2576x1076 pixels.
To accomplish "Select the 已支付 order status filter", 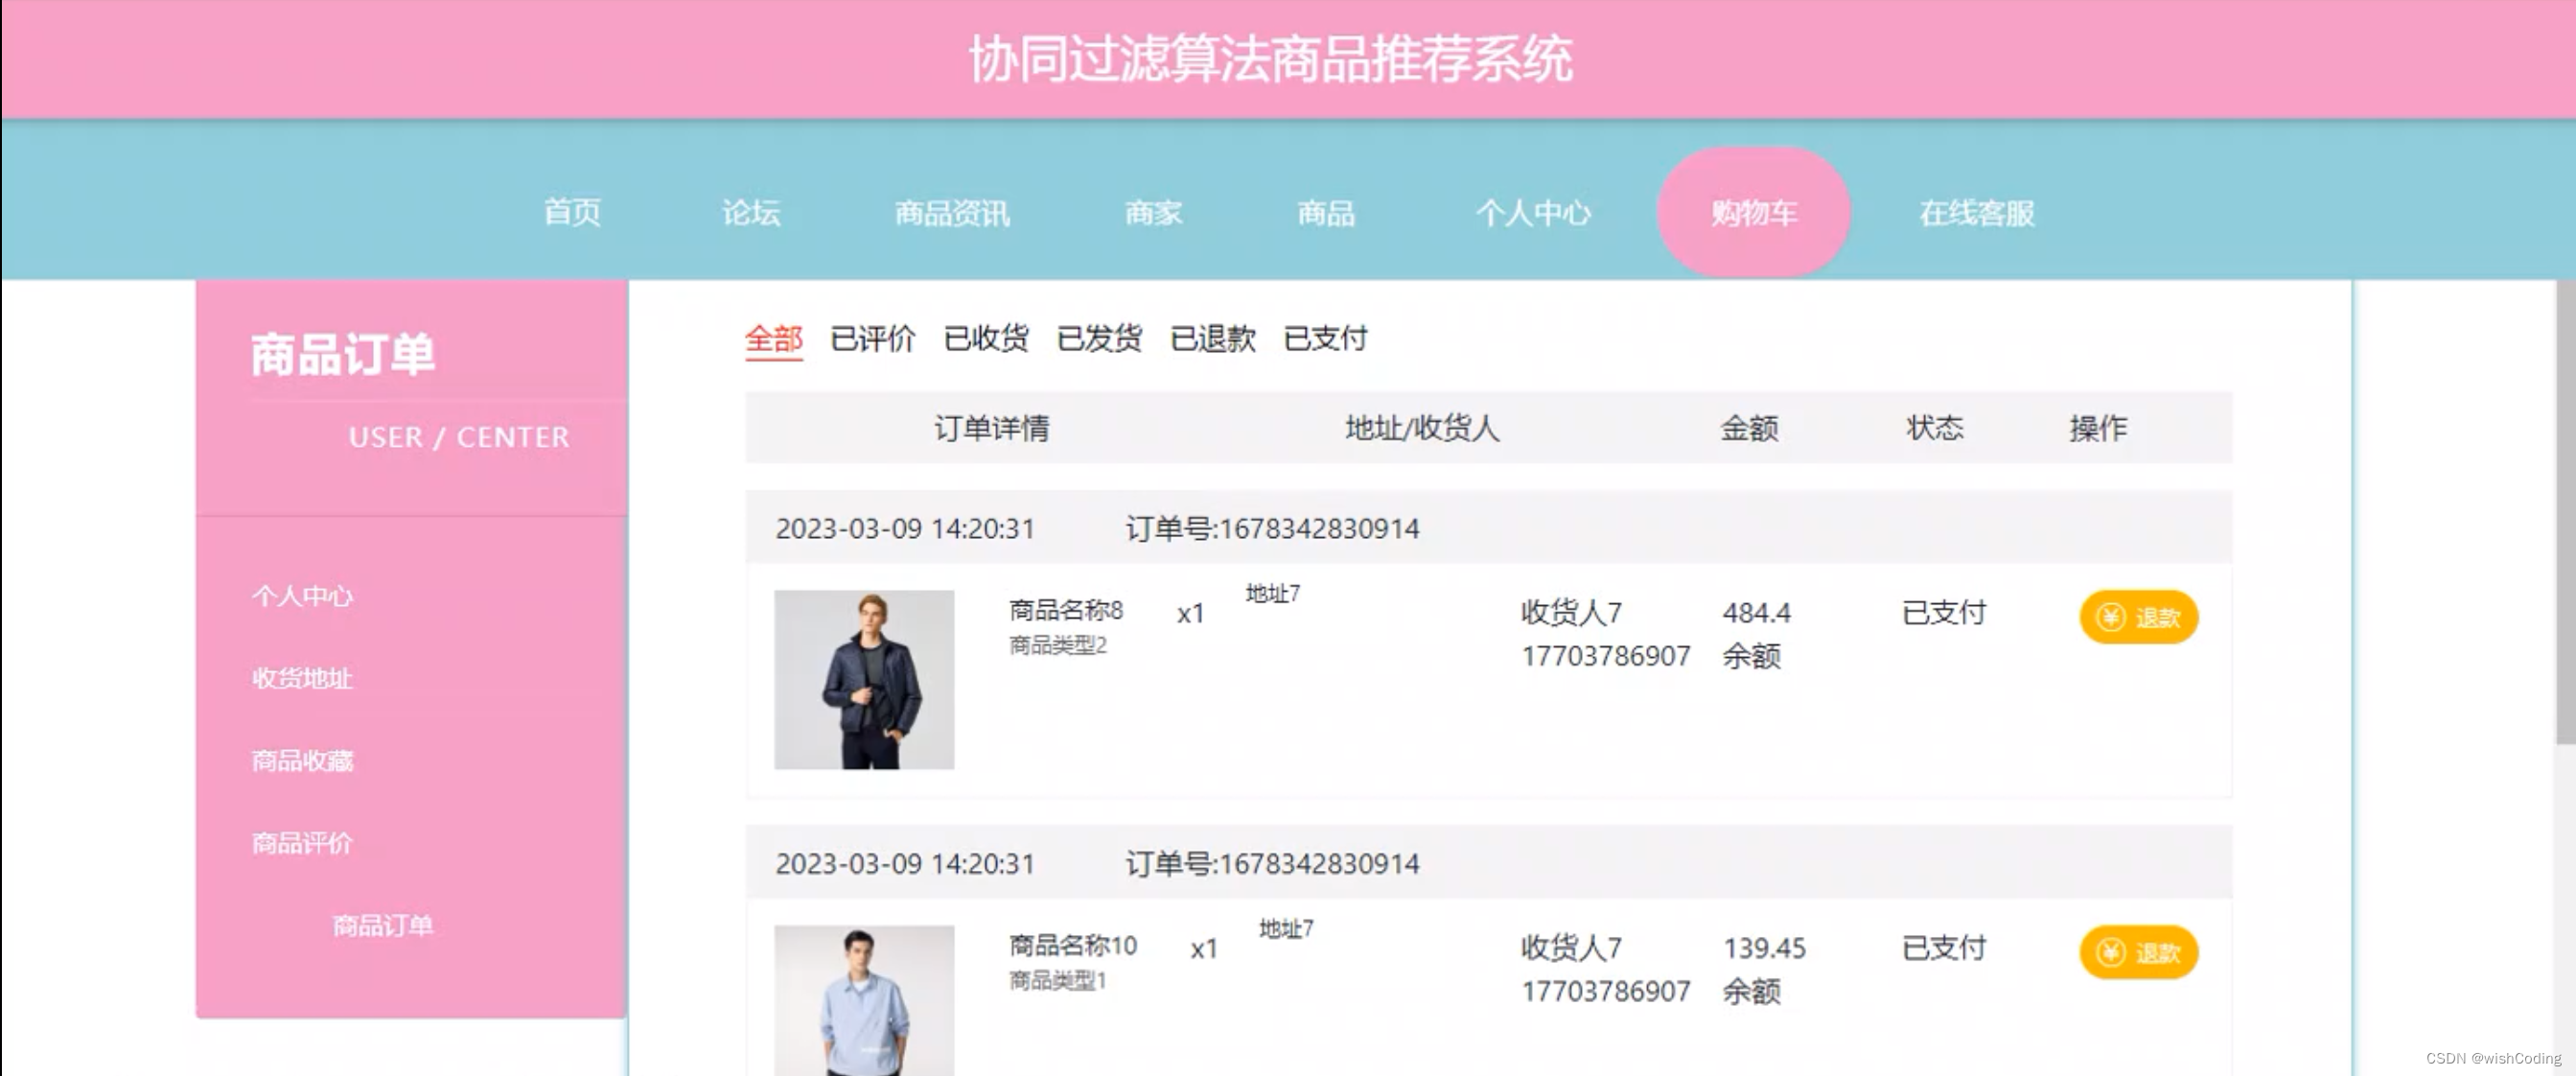I will (x=1327, y=339).
